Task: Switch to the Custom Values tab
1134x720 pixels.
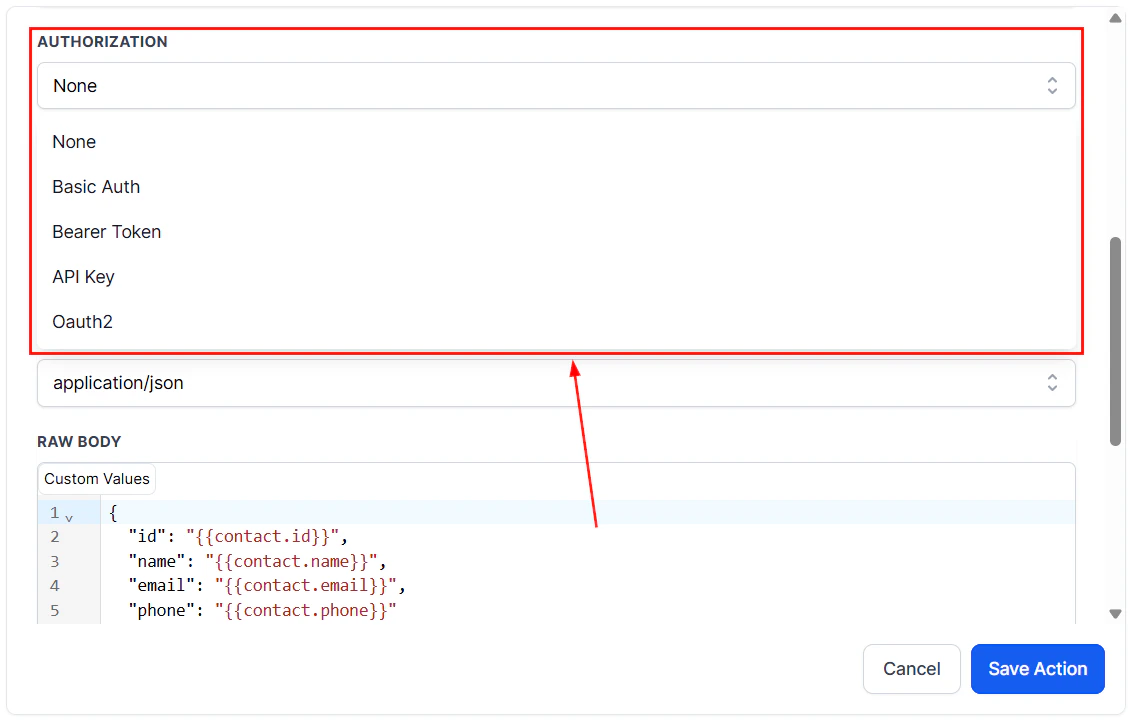Action: (x=96, y=479)
